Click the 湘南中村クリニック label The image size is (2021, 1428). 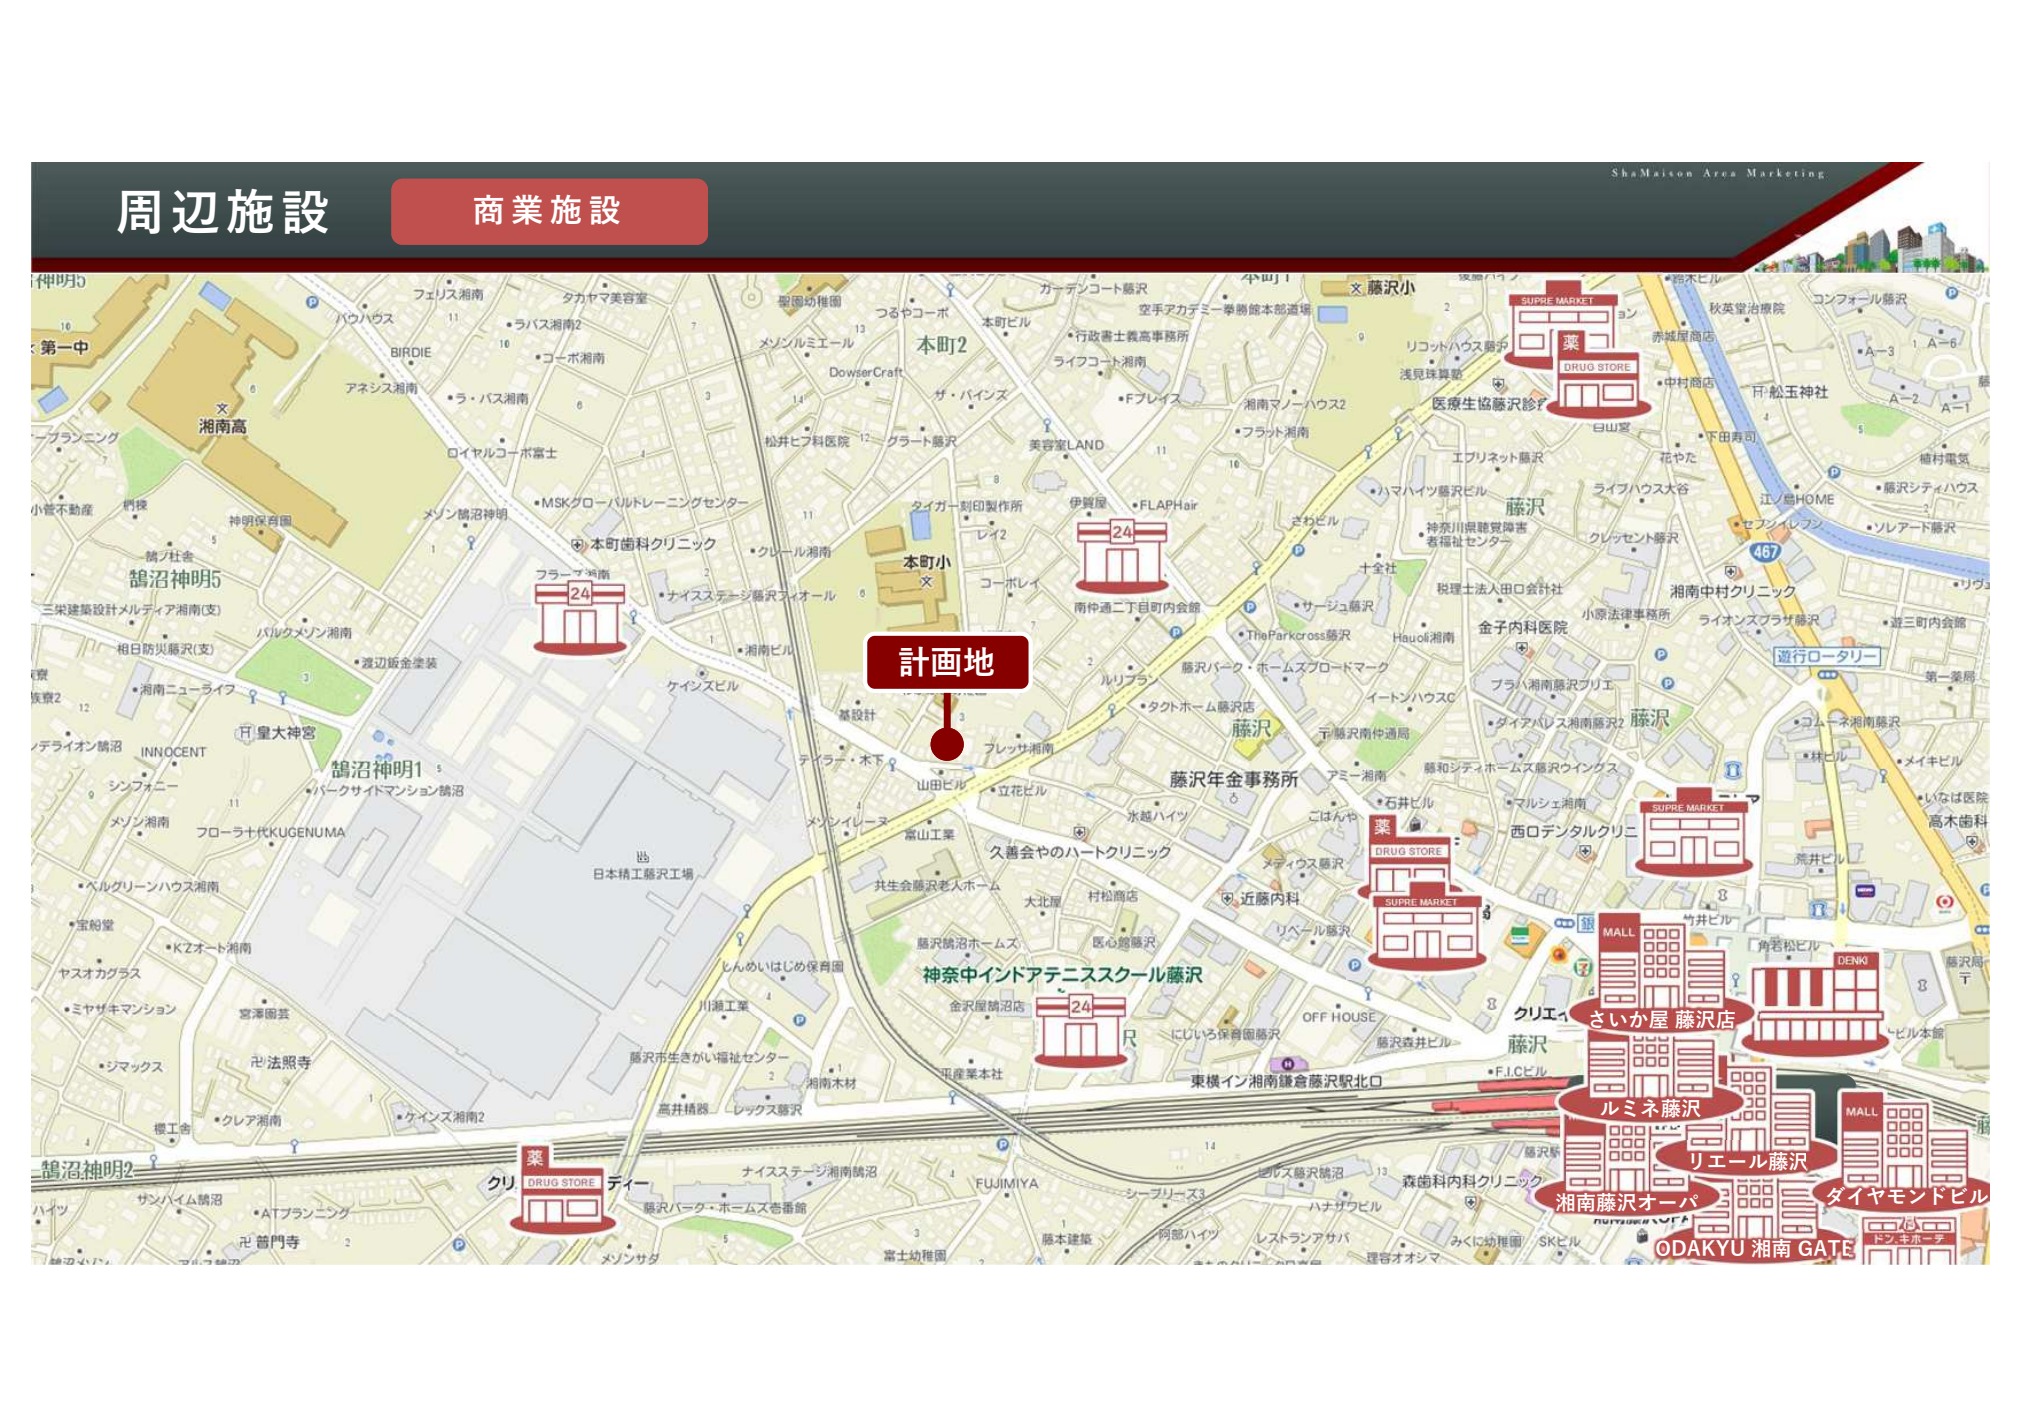(1733, 592)
